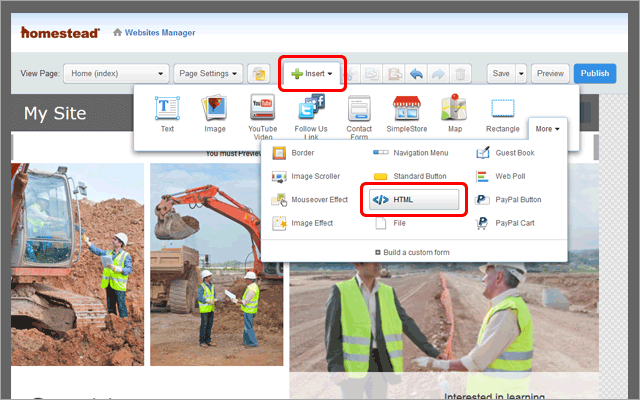Add a PayPal Cart element
The height and width of the screenshot is (400, 640).
[505, 223]
